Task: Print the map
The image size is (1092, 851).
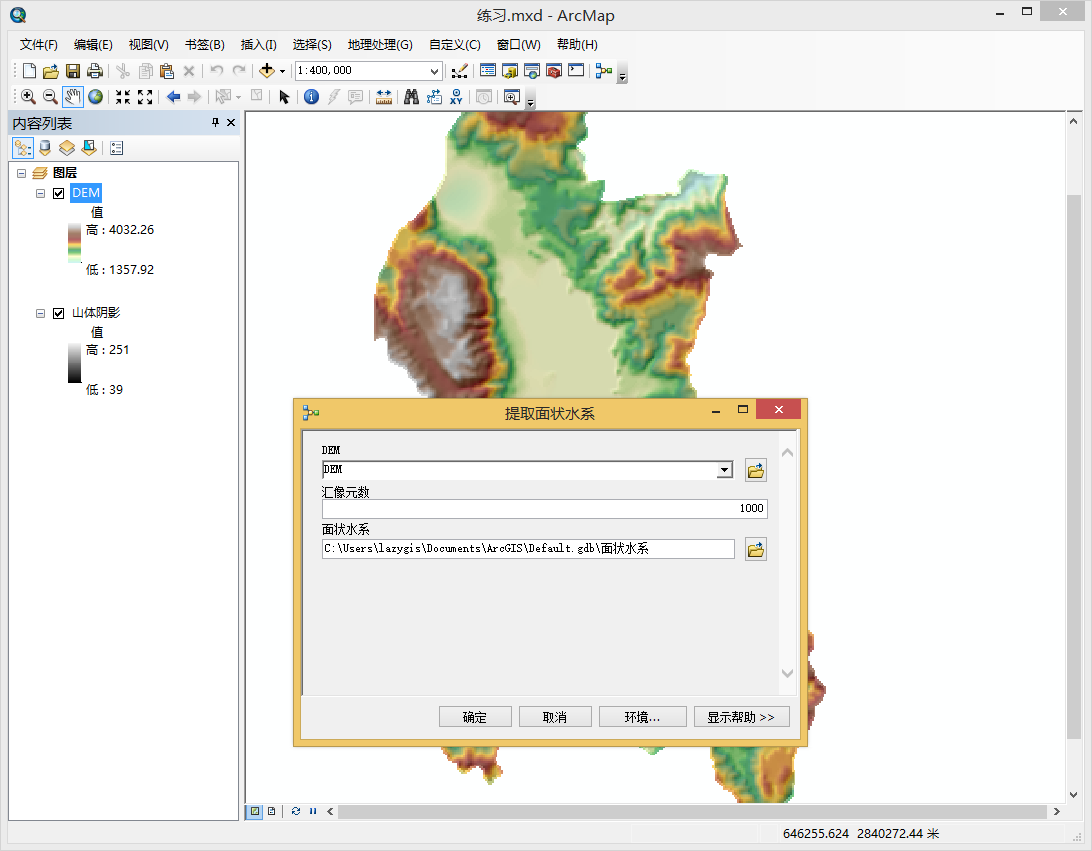Action: point(95,70)
